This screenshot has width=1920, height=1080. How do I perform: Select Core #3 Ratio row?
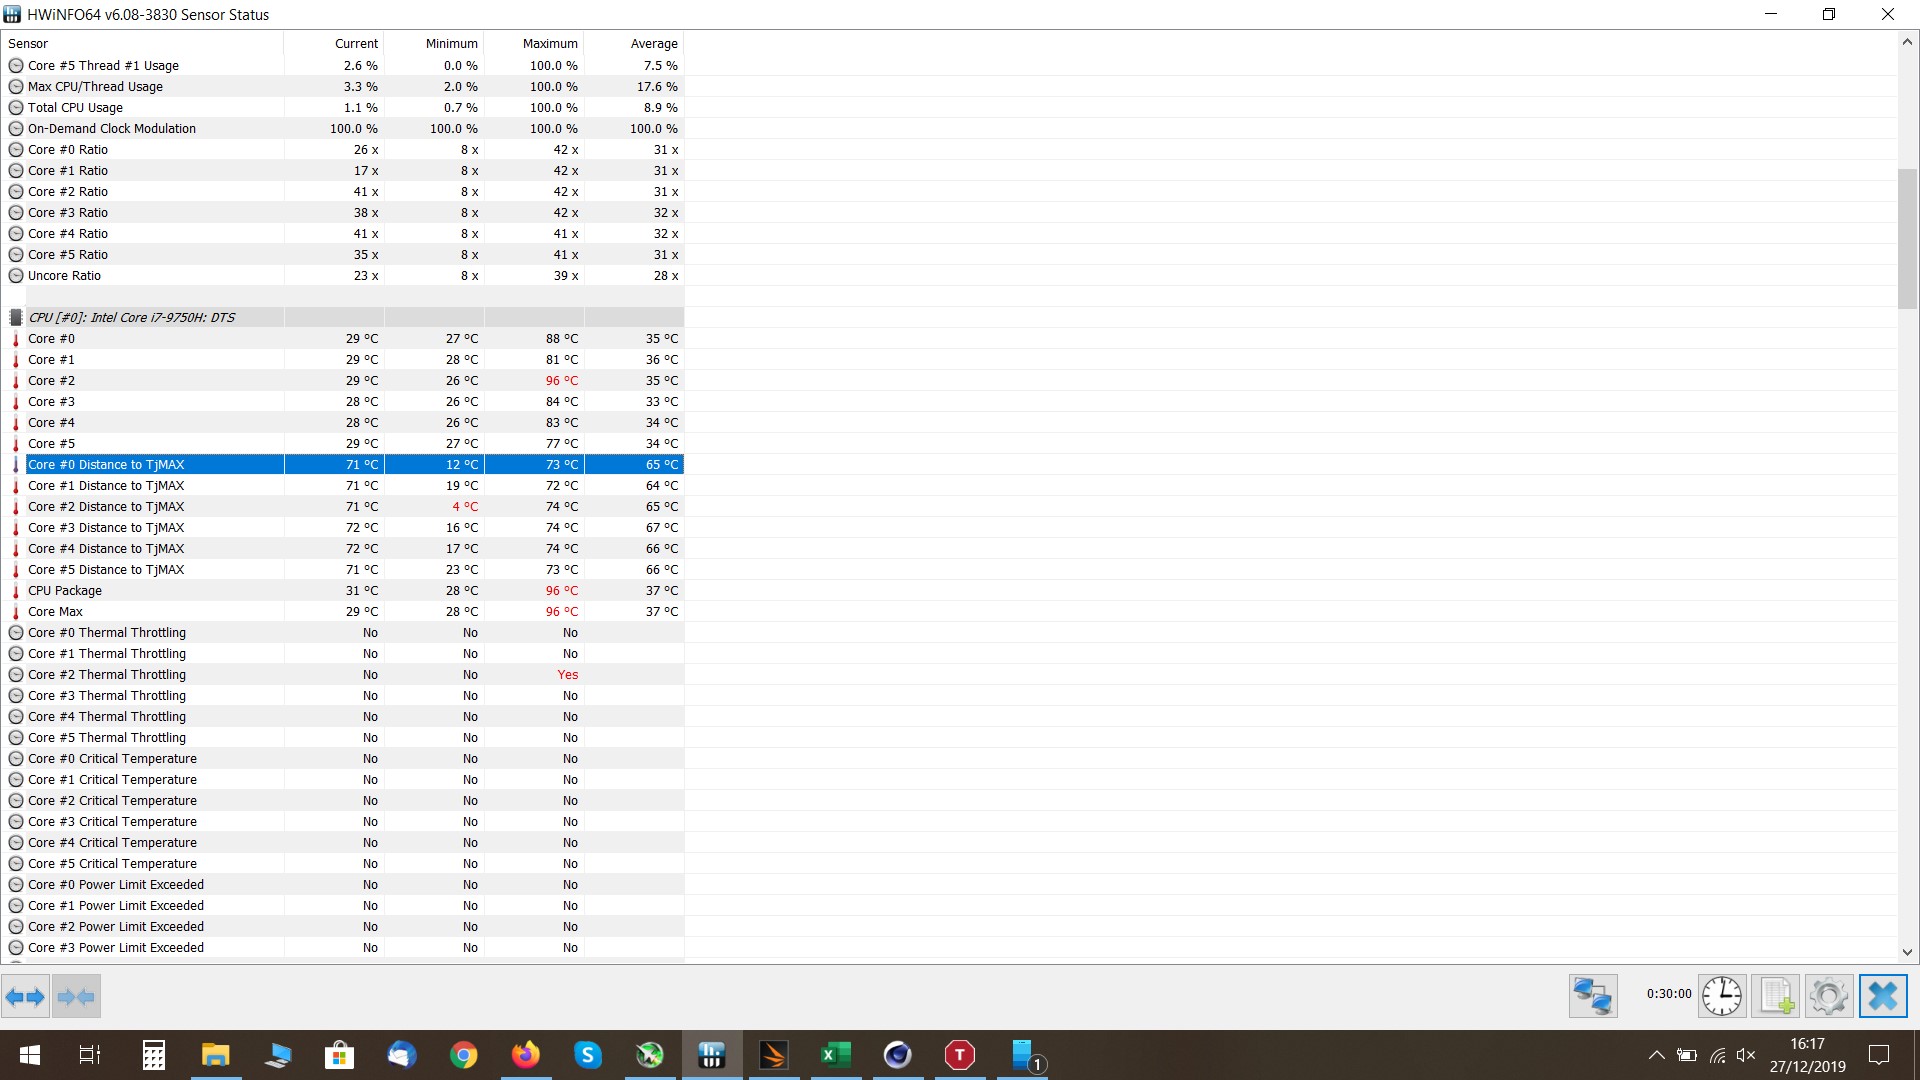point(344,212)
